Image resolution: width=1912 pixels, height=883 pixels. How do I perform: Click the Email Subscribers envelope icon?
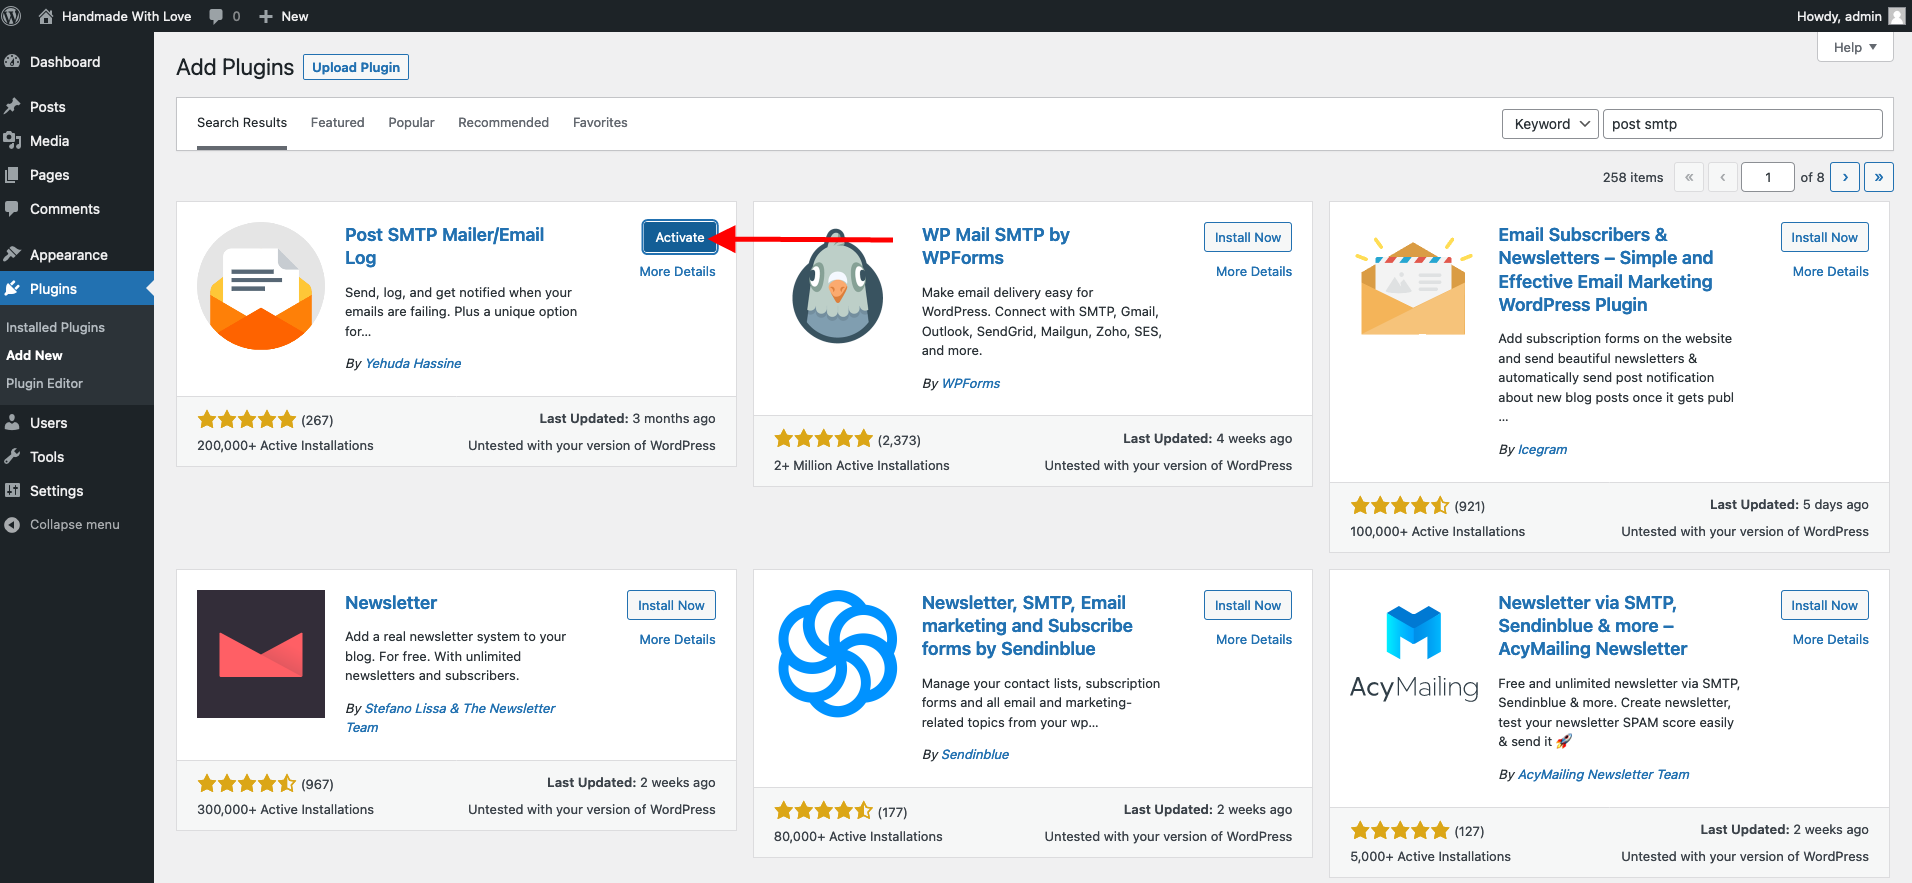[x=1414, y=286]
